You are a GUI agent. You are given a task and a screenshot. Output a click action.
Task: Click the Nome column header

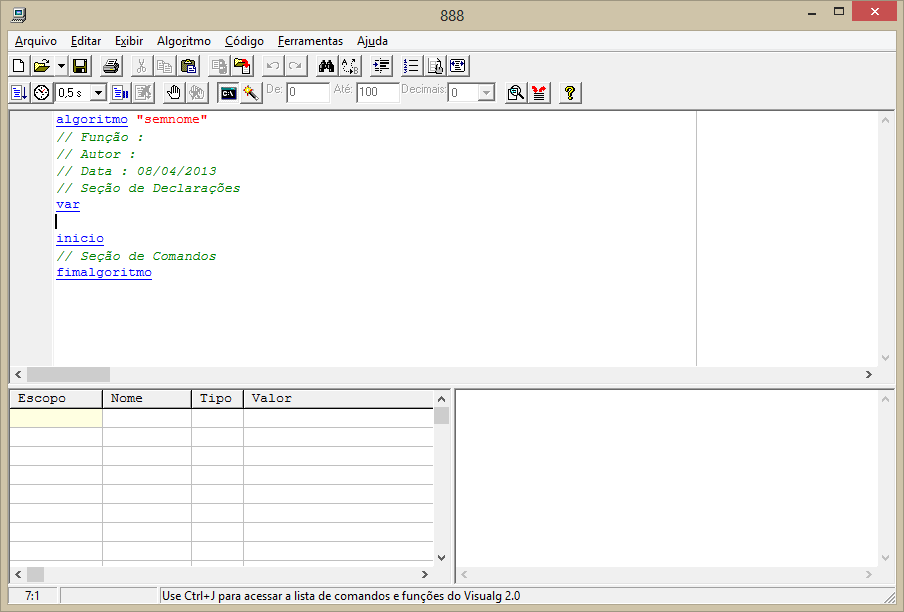coord(146,399)
